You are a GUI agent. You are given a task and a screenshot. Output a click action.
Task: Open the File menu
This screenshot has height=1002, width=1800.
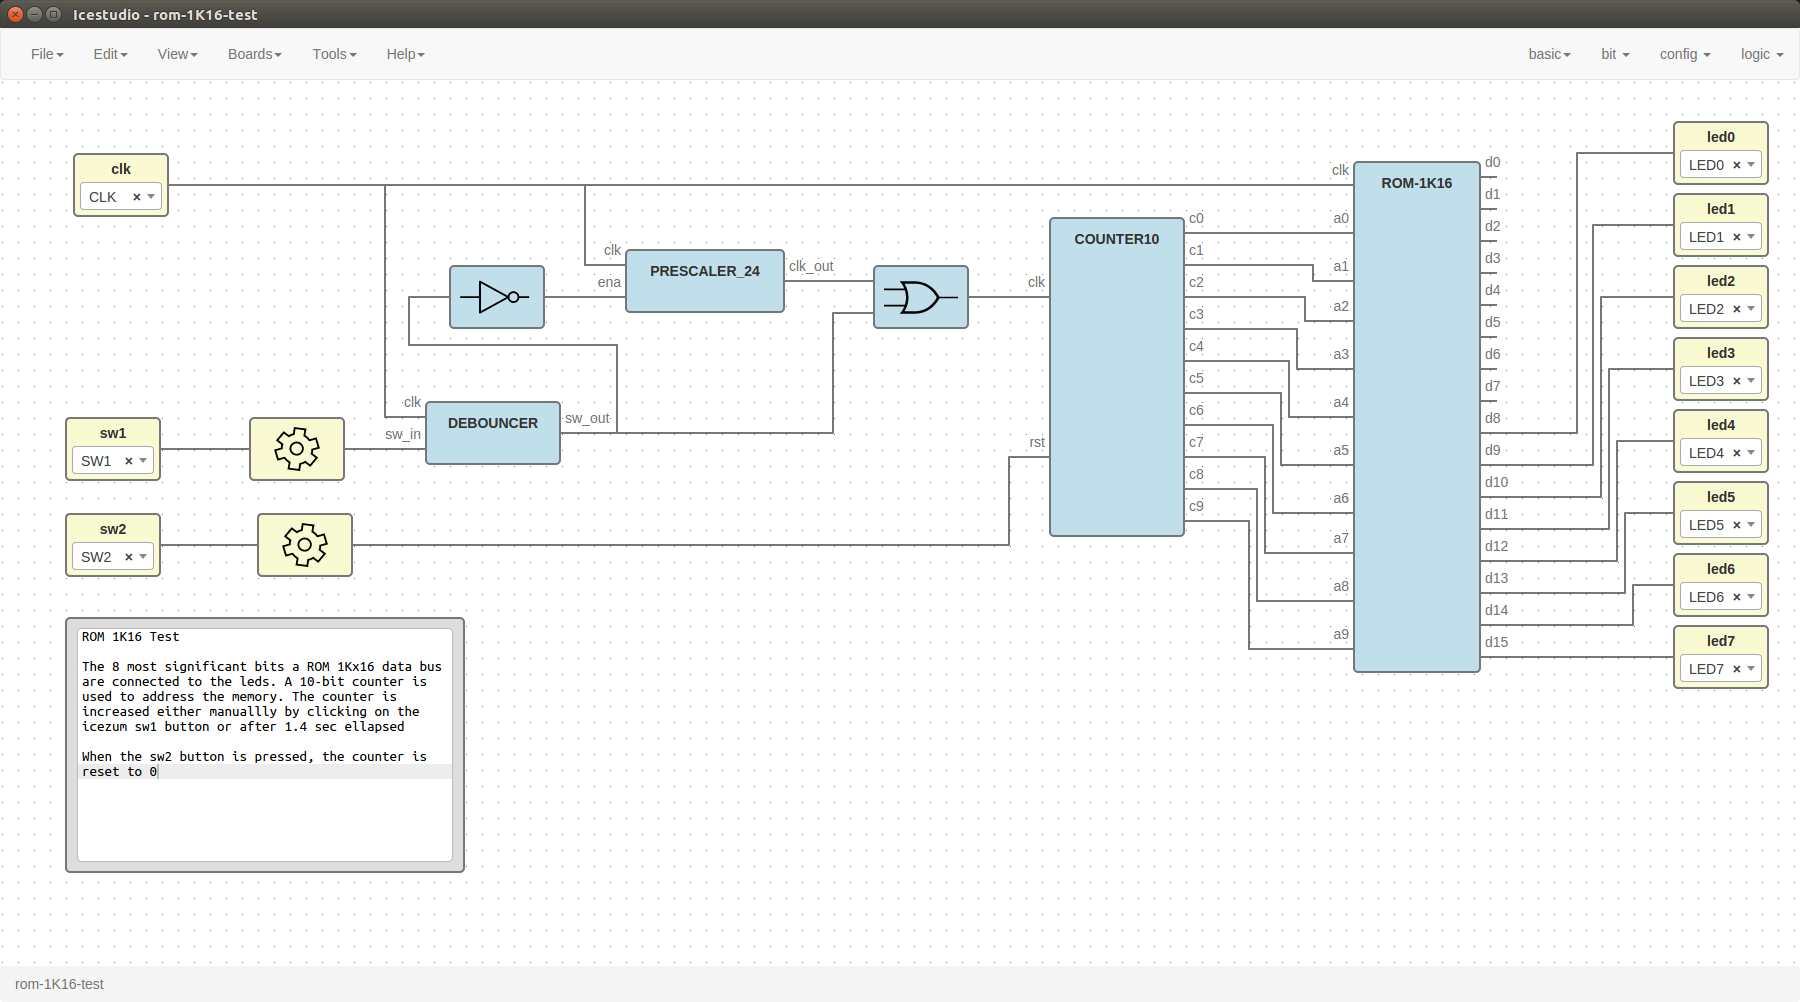pos(47,54)
